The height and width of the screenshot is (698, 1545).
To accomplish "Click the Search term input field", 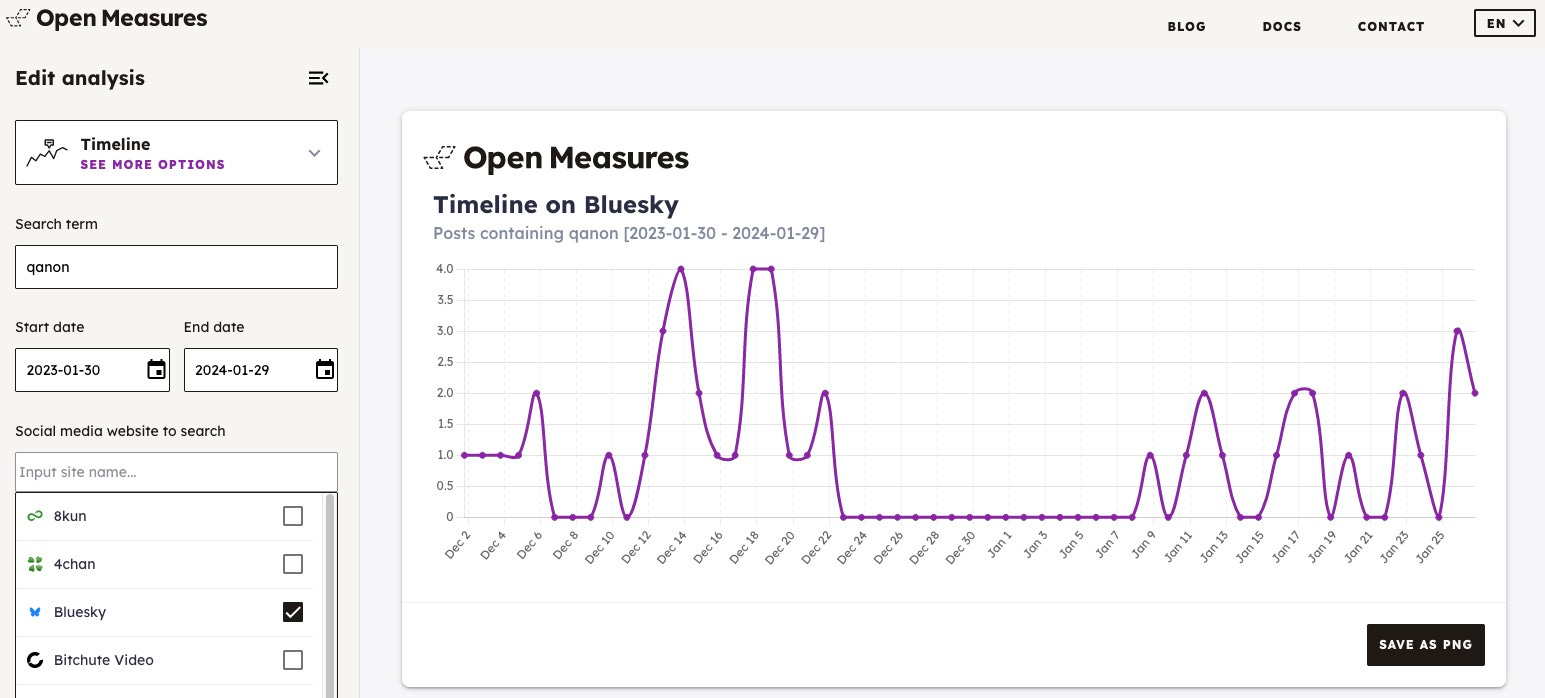I will tap(176, 267).
